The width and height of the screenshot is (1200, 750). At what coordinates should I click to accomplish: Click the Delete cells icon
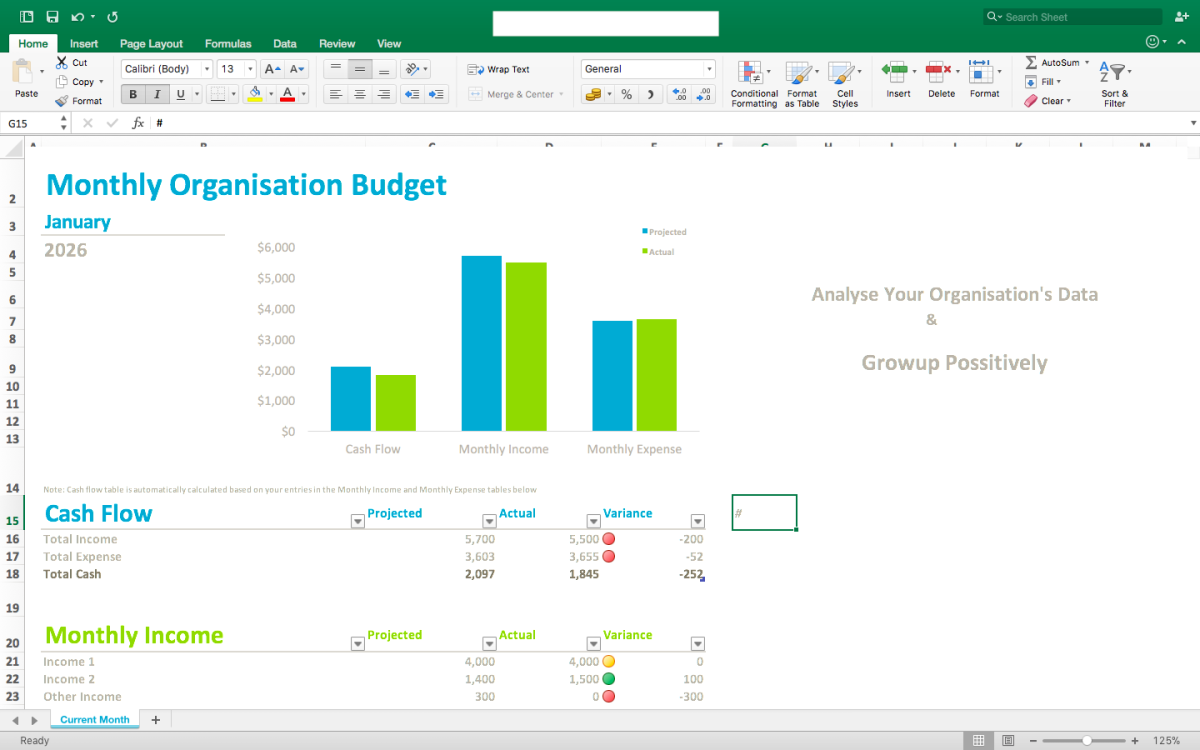click(x=938, y=72)
